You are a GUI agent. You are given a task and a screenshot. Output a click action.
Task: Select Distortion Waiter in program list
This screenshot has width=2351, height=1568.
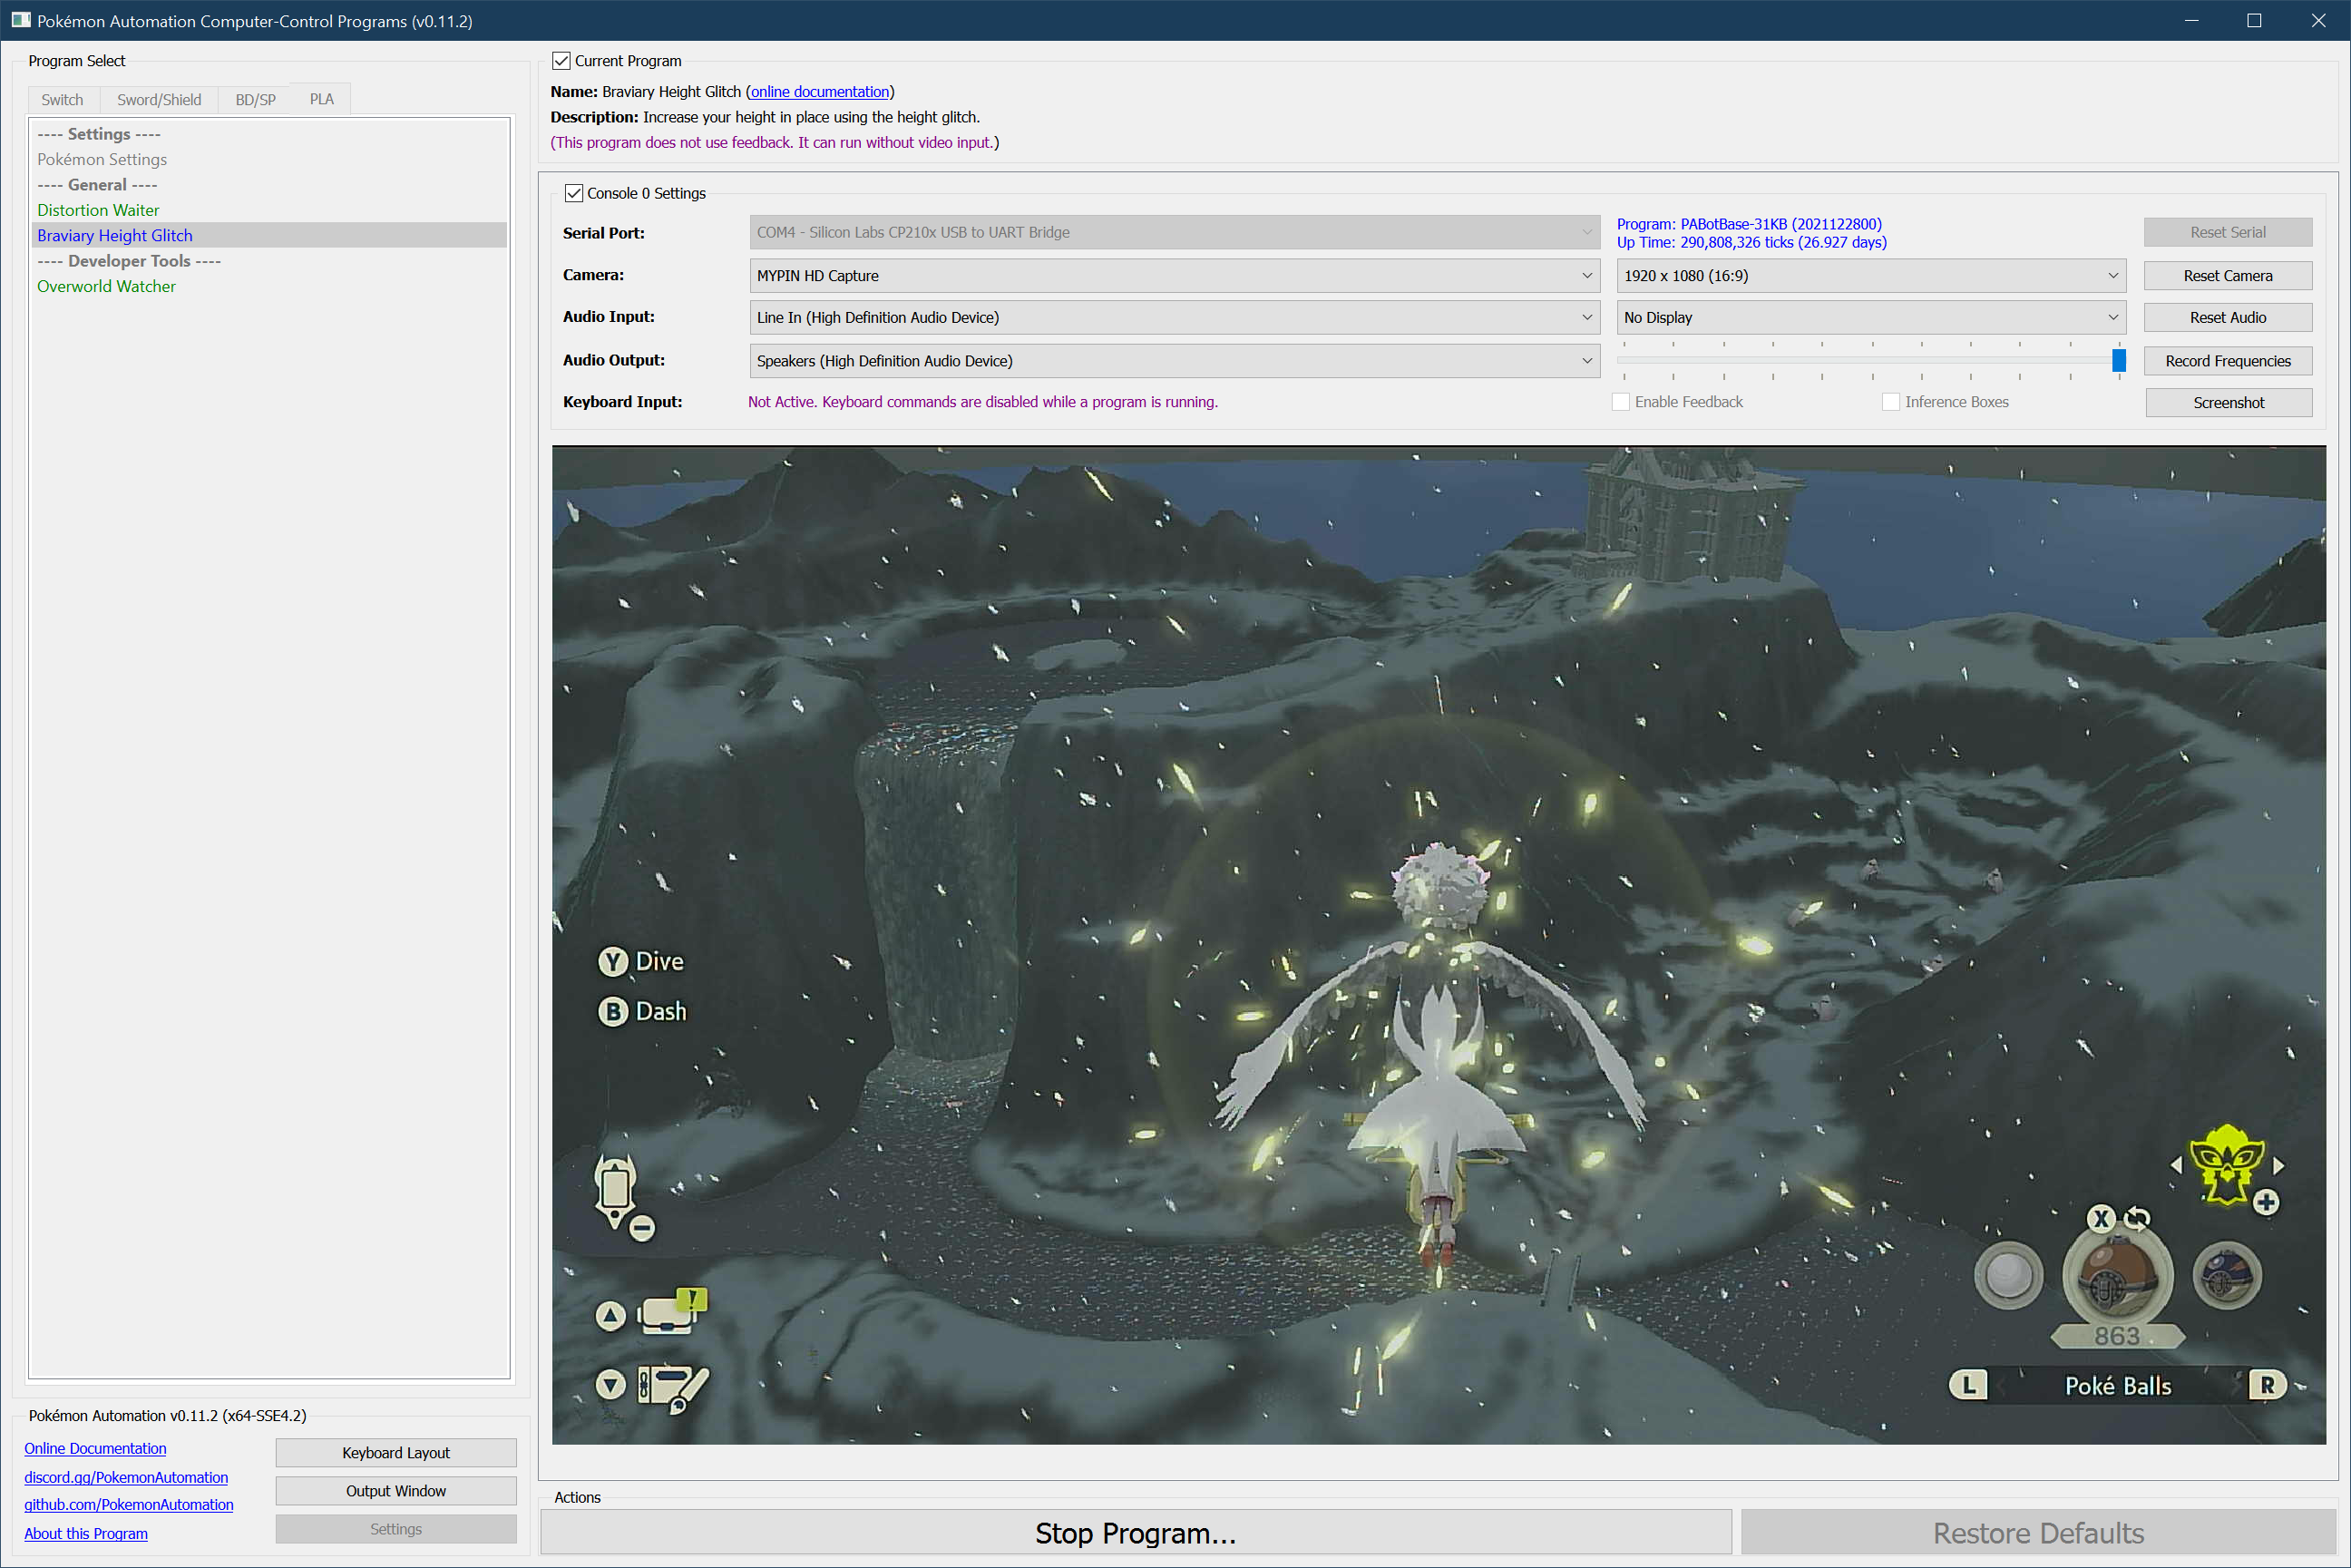(x=98, y=210)
